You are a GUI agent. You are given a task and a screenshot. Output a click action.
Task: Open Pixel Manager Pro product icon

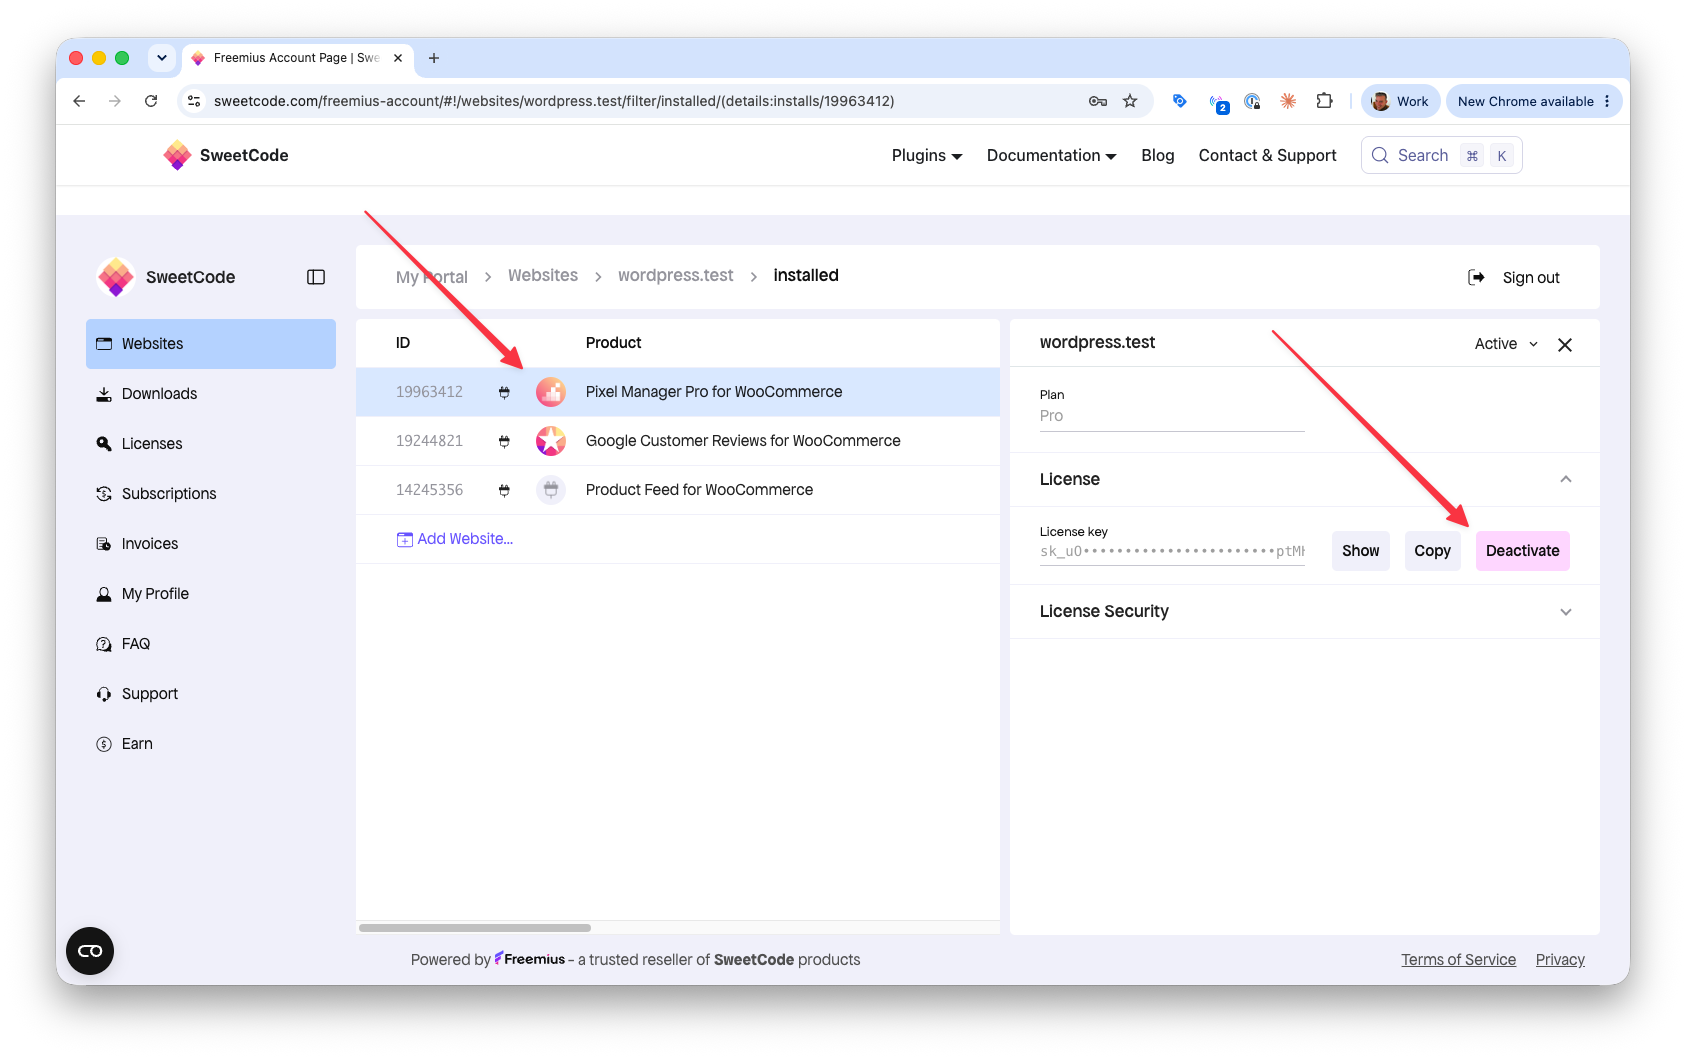click(x=551, y=392)
